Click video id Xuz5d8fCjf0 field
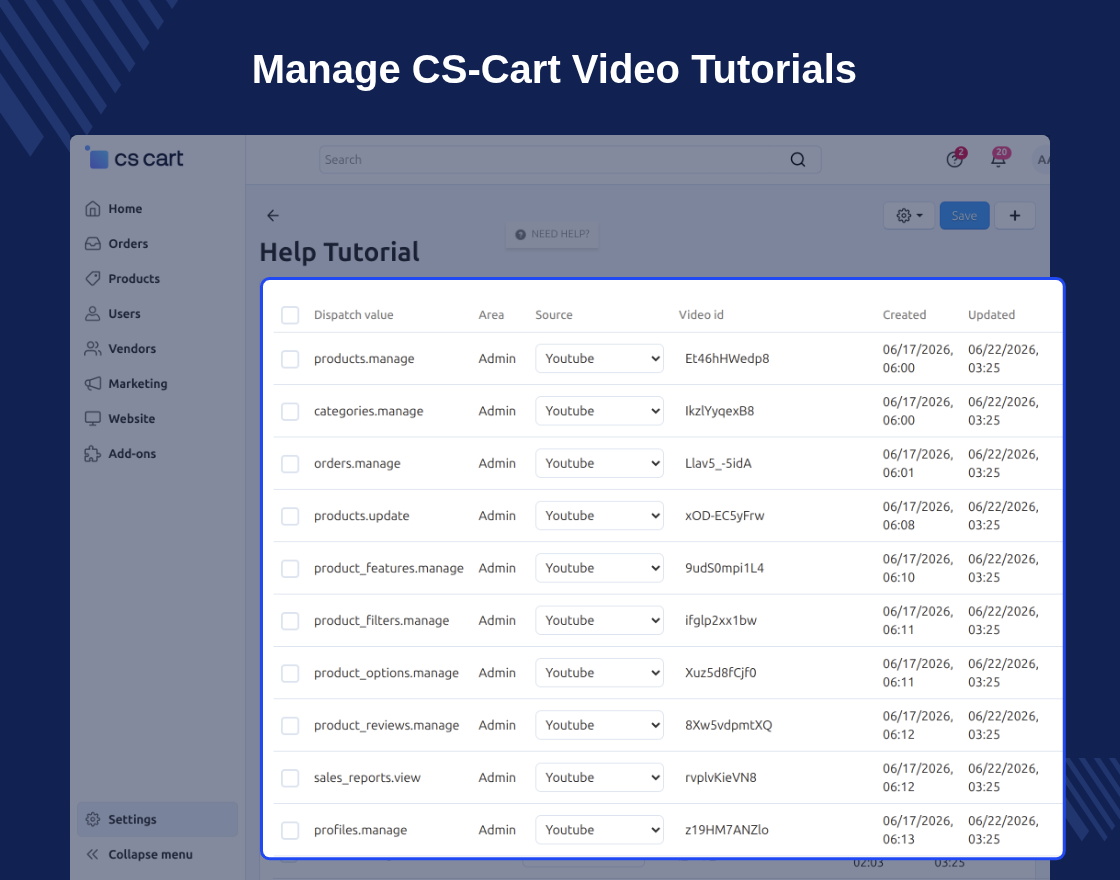The width and height of the screenshot is (1120, 880). (x=721, y=673)
